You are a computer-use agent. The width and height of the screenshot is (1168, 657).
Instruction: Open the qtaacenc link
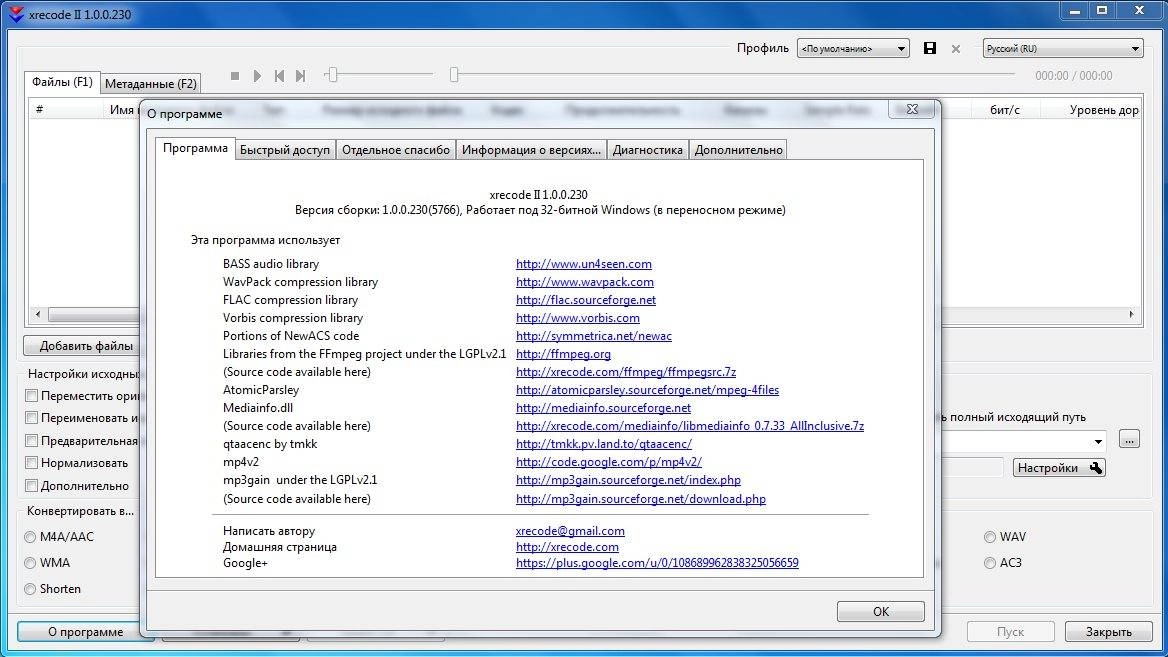603,444
